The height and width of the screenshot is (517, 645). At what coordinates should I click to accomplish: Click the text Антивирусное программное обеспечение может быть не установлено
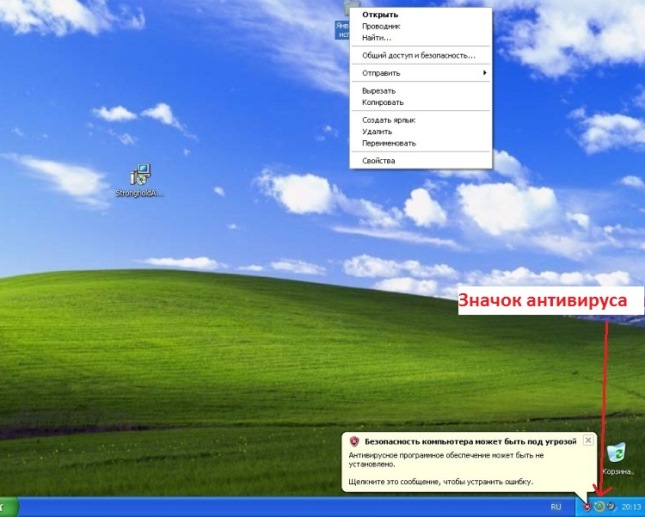point(446,460)
